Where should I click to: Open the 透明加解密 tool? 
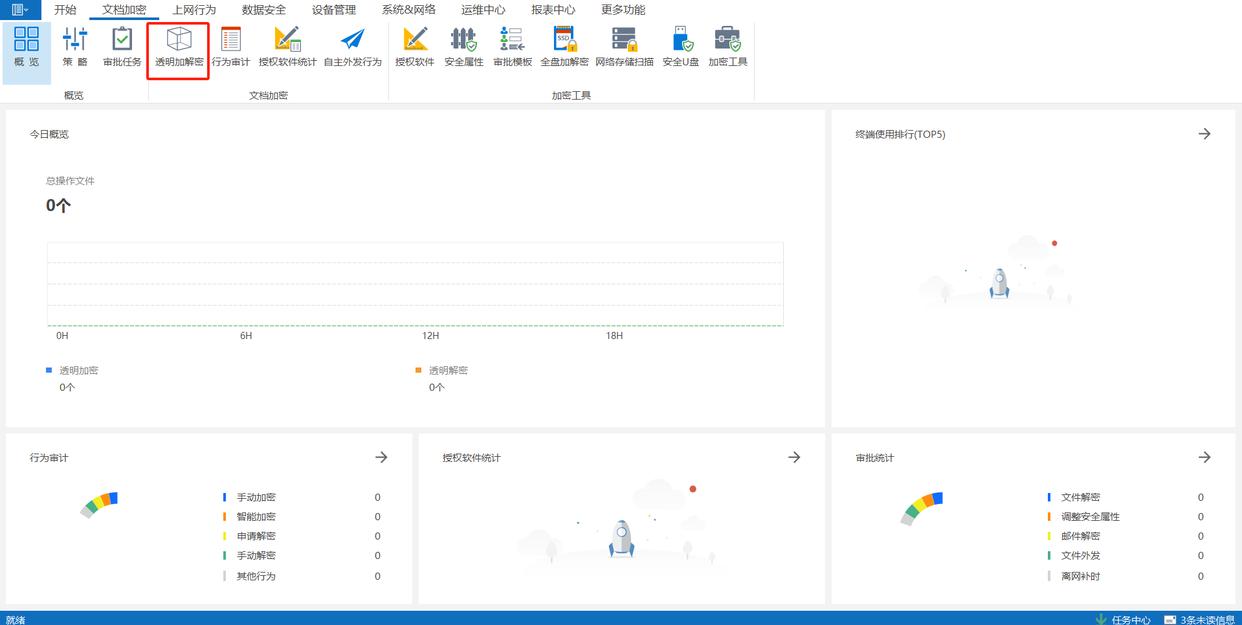click(x=179, y=48)
